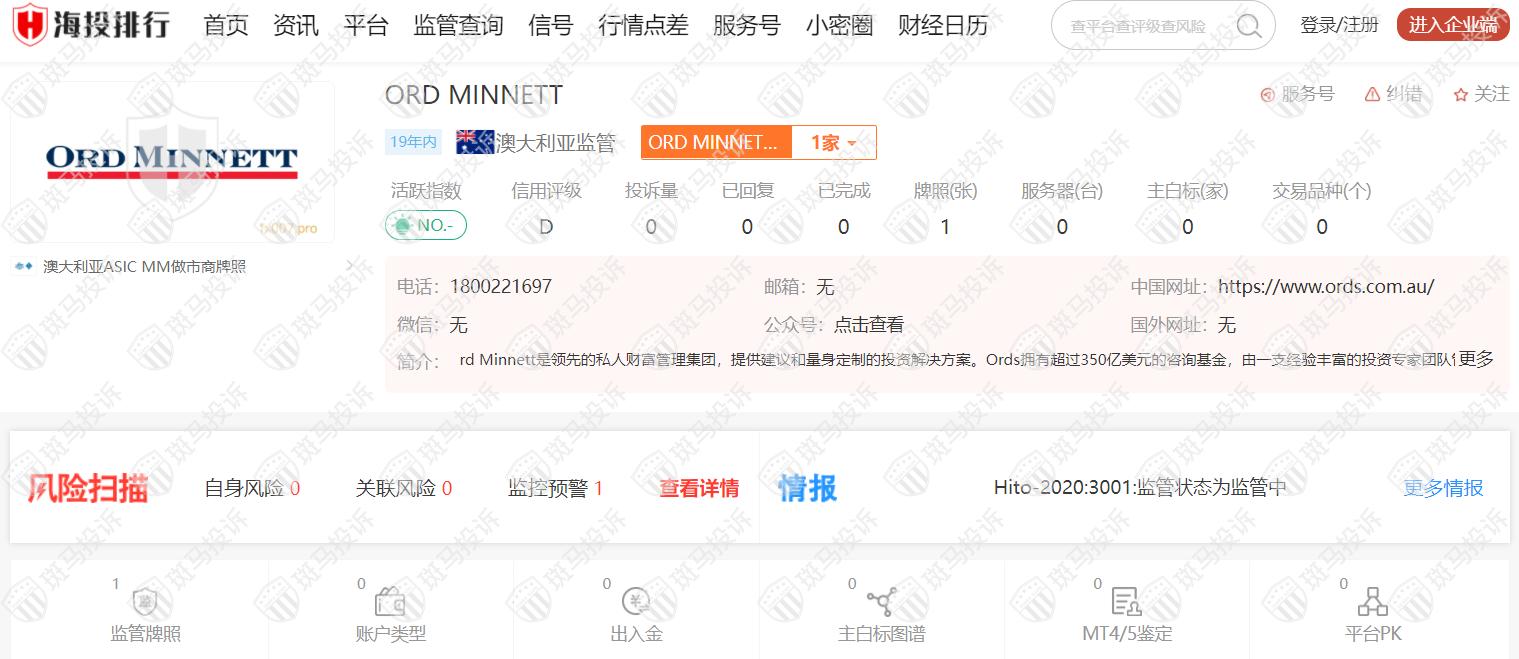
Task: Click the search magnifier icon
Action: click(1248, 26)
